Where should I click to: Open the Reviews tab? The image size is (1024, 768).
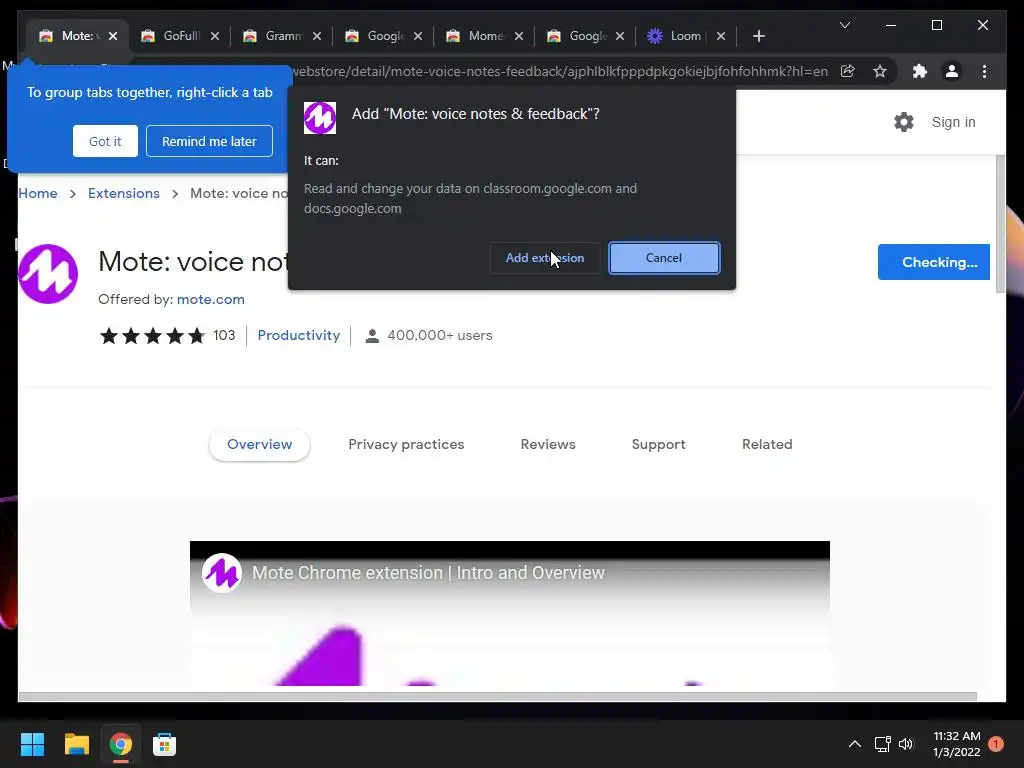(548, 444)
